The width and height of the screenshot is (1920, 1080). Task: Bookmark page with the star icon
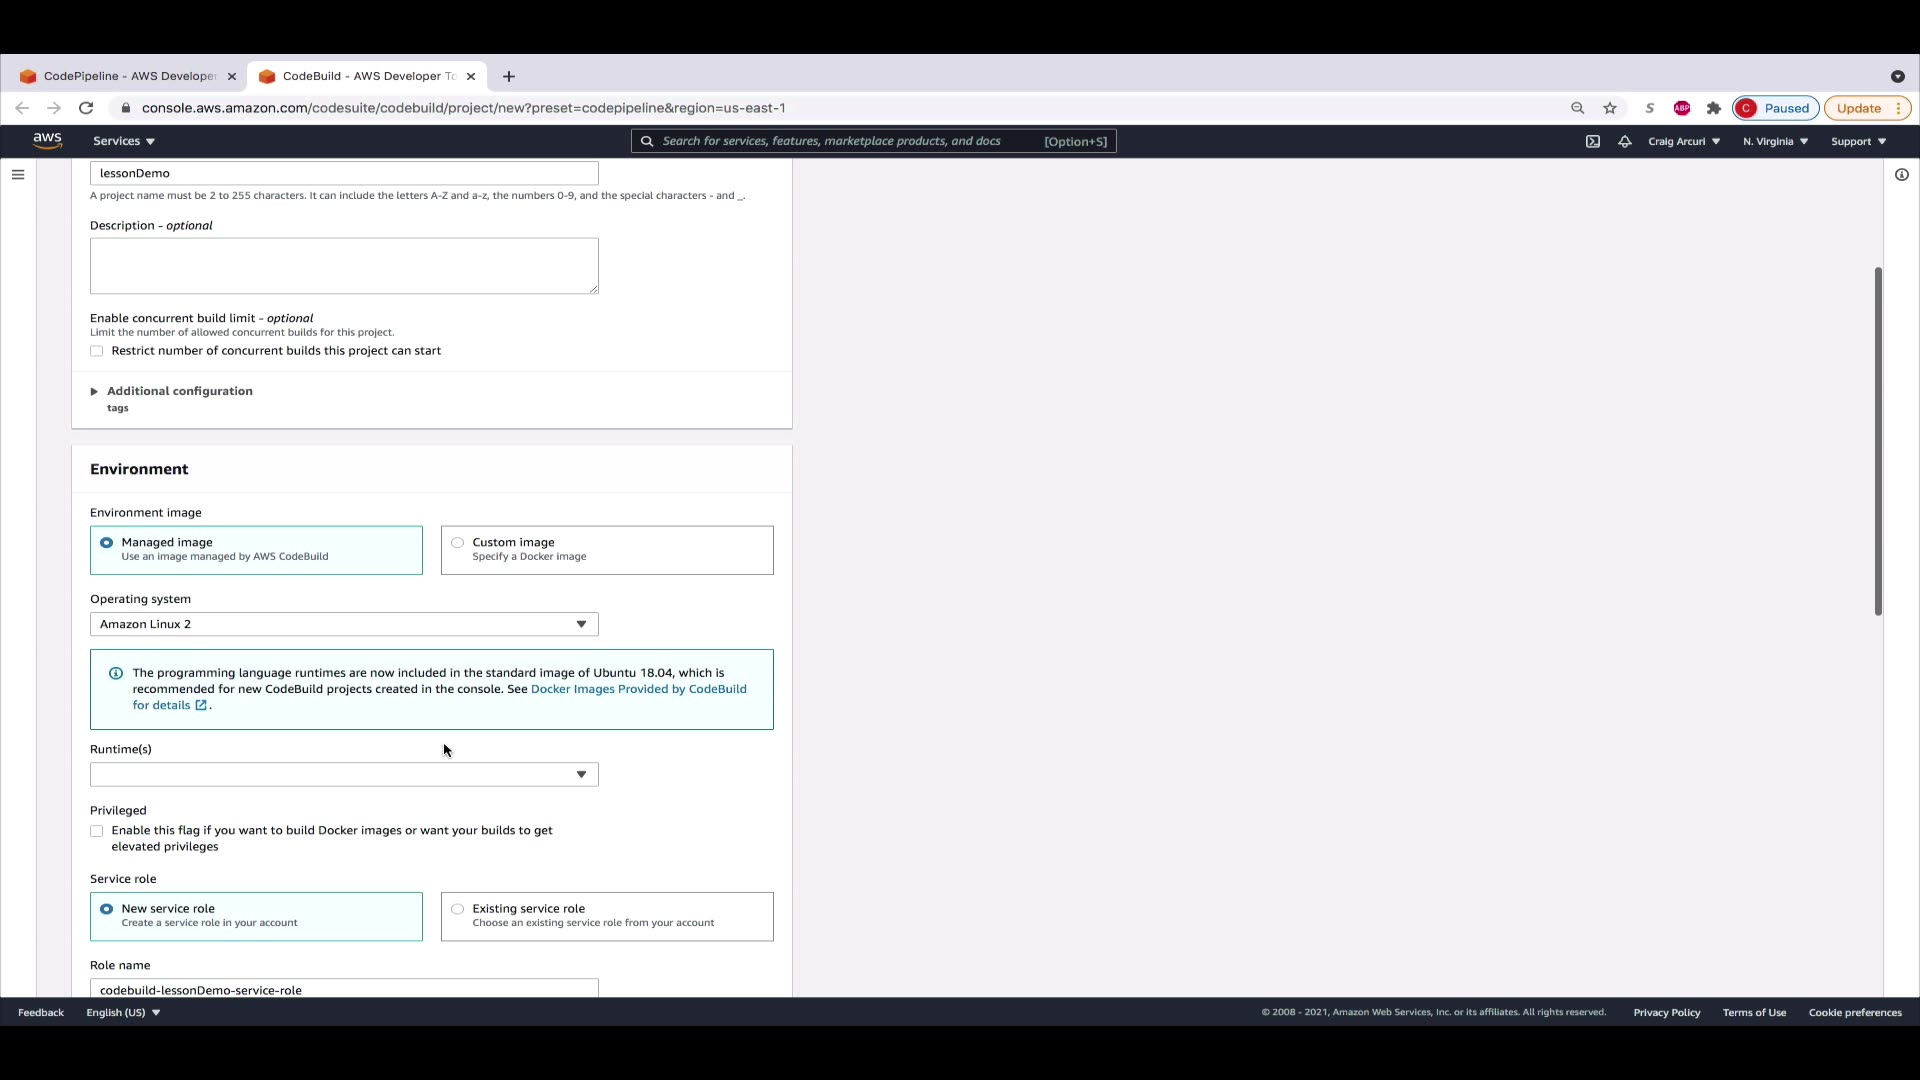1610,108
